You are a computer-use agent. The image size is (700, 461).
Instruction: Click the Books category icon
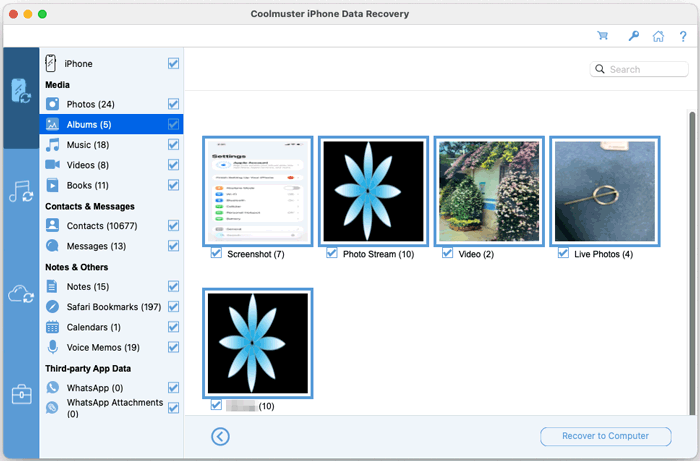tap(52, 185)
